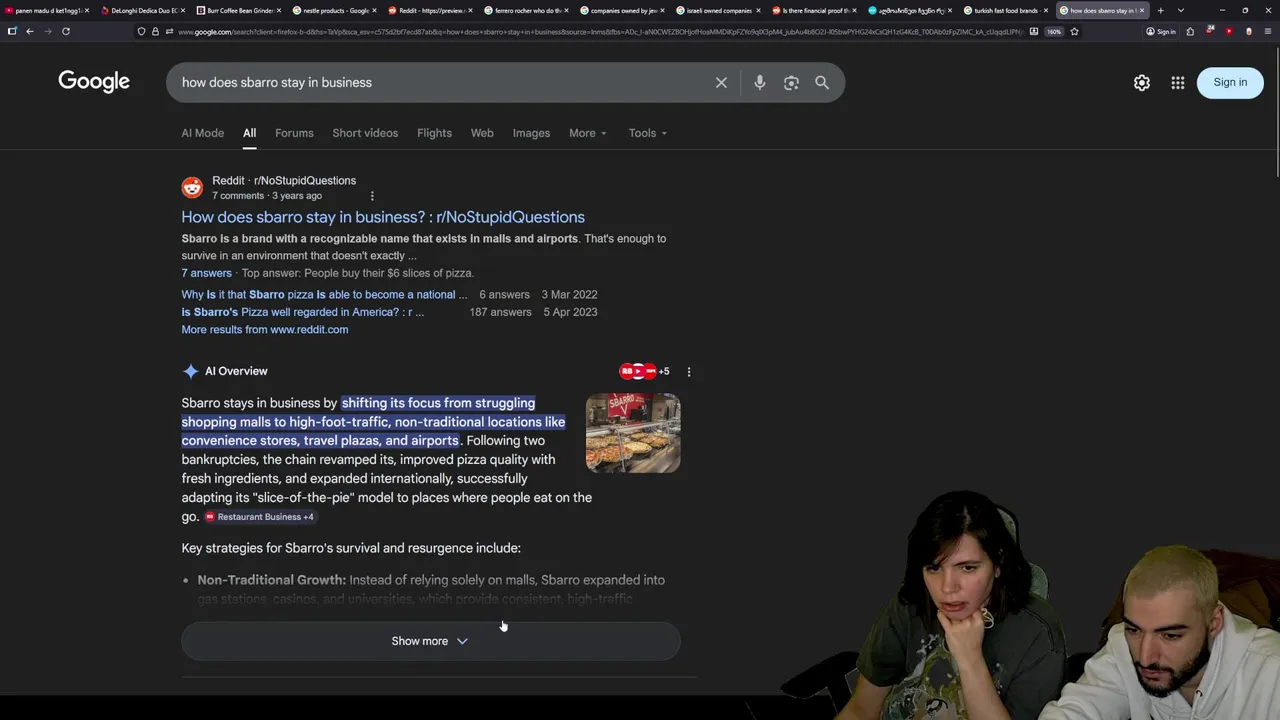Switch to the Short videos tab
The width and height of the screenshot is (1280, 720).
pos(365,133)
